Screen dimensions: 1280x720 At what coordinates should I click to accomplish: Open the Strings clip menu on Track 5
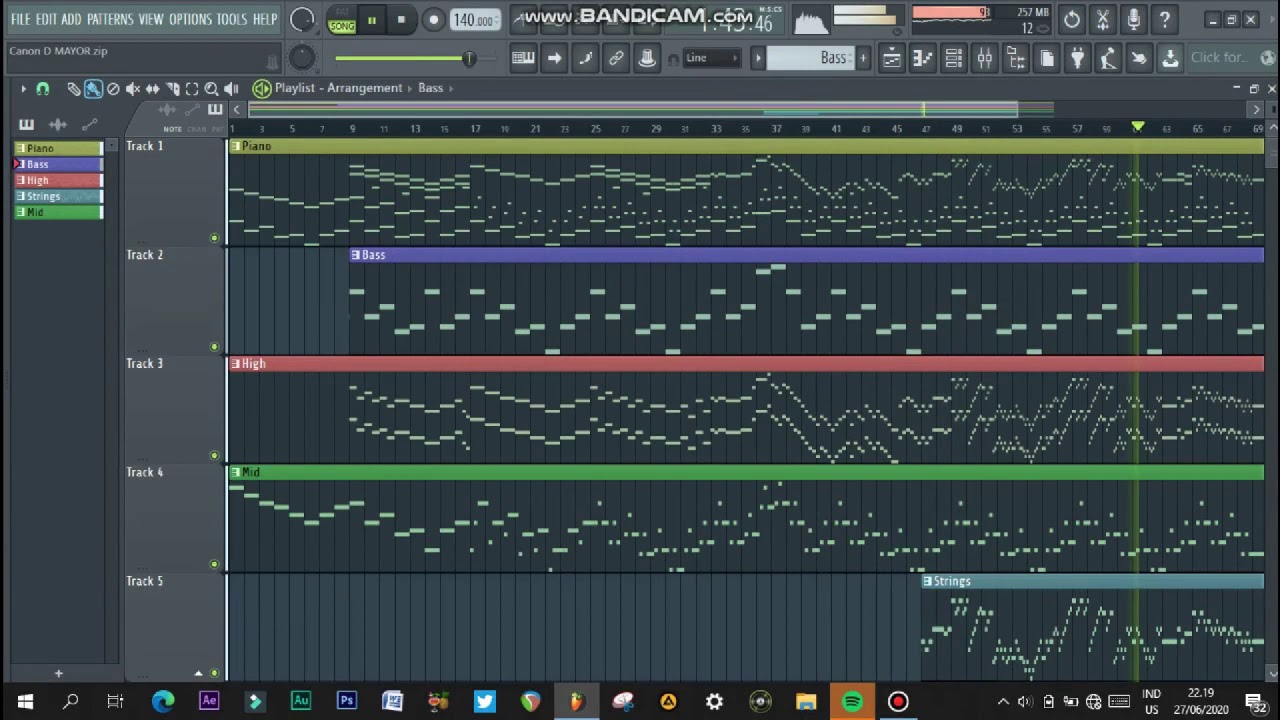tap(927, 581)
